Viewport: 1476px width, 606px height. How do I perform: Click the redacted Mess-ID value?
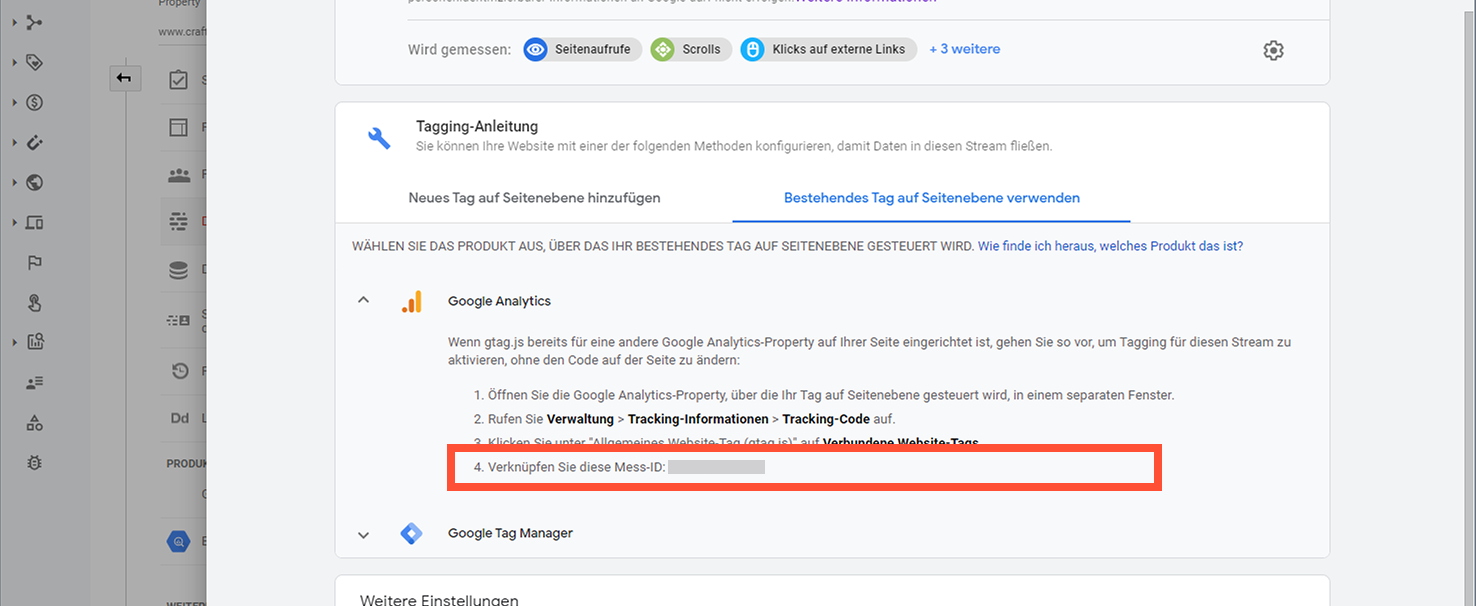[x=716, y=467]
